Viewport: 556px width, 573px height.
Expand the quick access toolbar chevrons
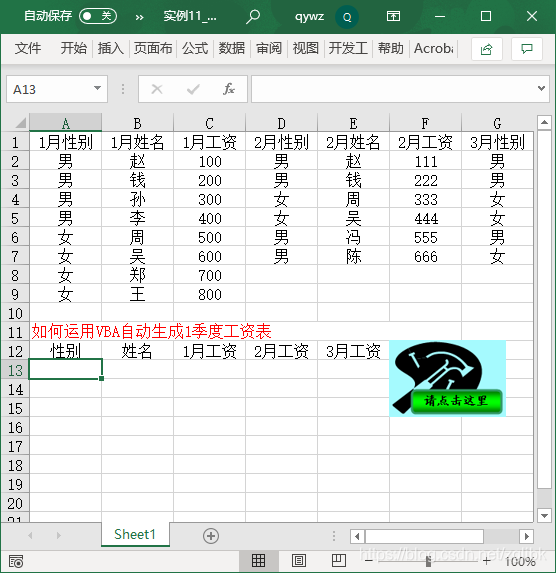139,17
